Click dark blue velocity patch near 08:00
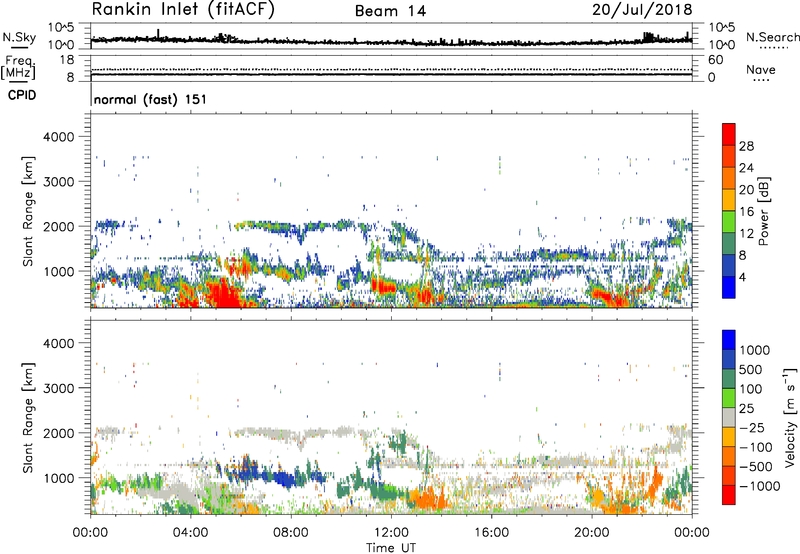The width and height of the screenshot is (800, 554). [x=285, y=479]
